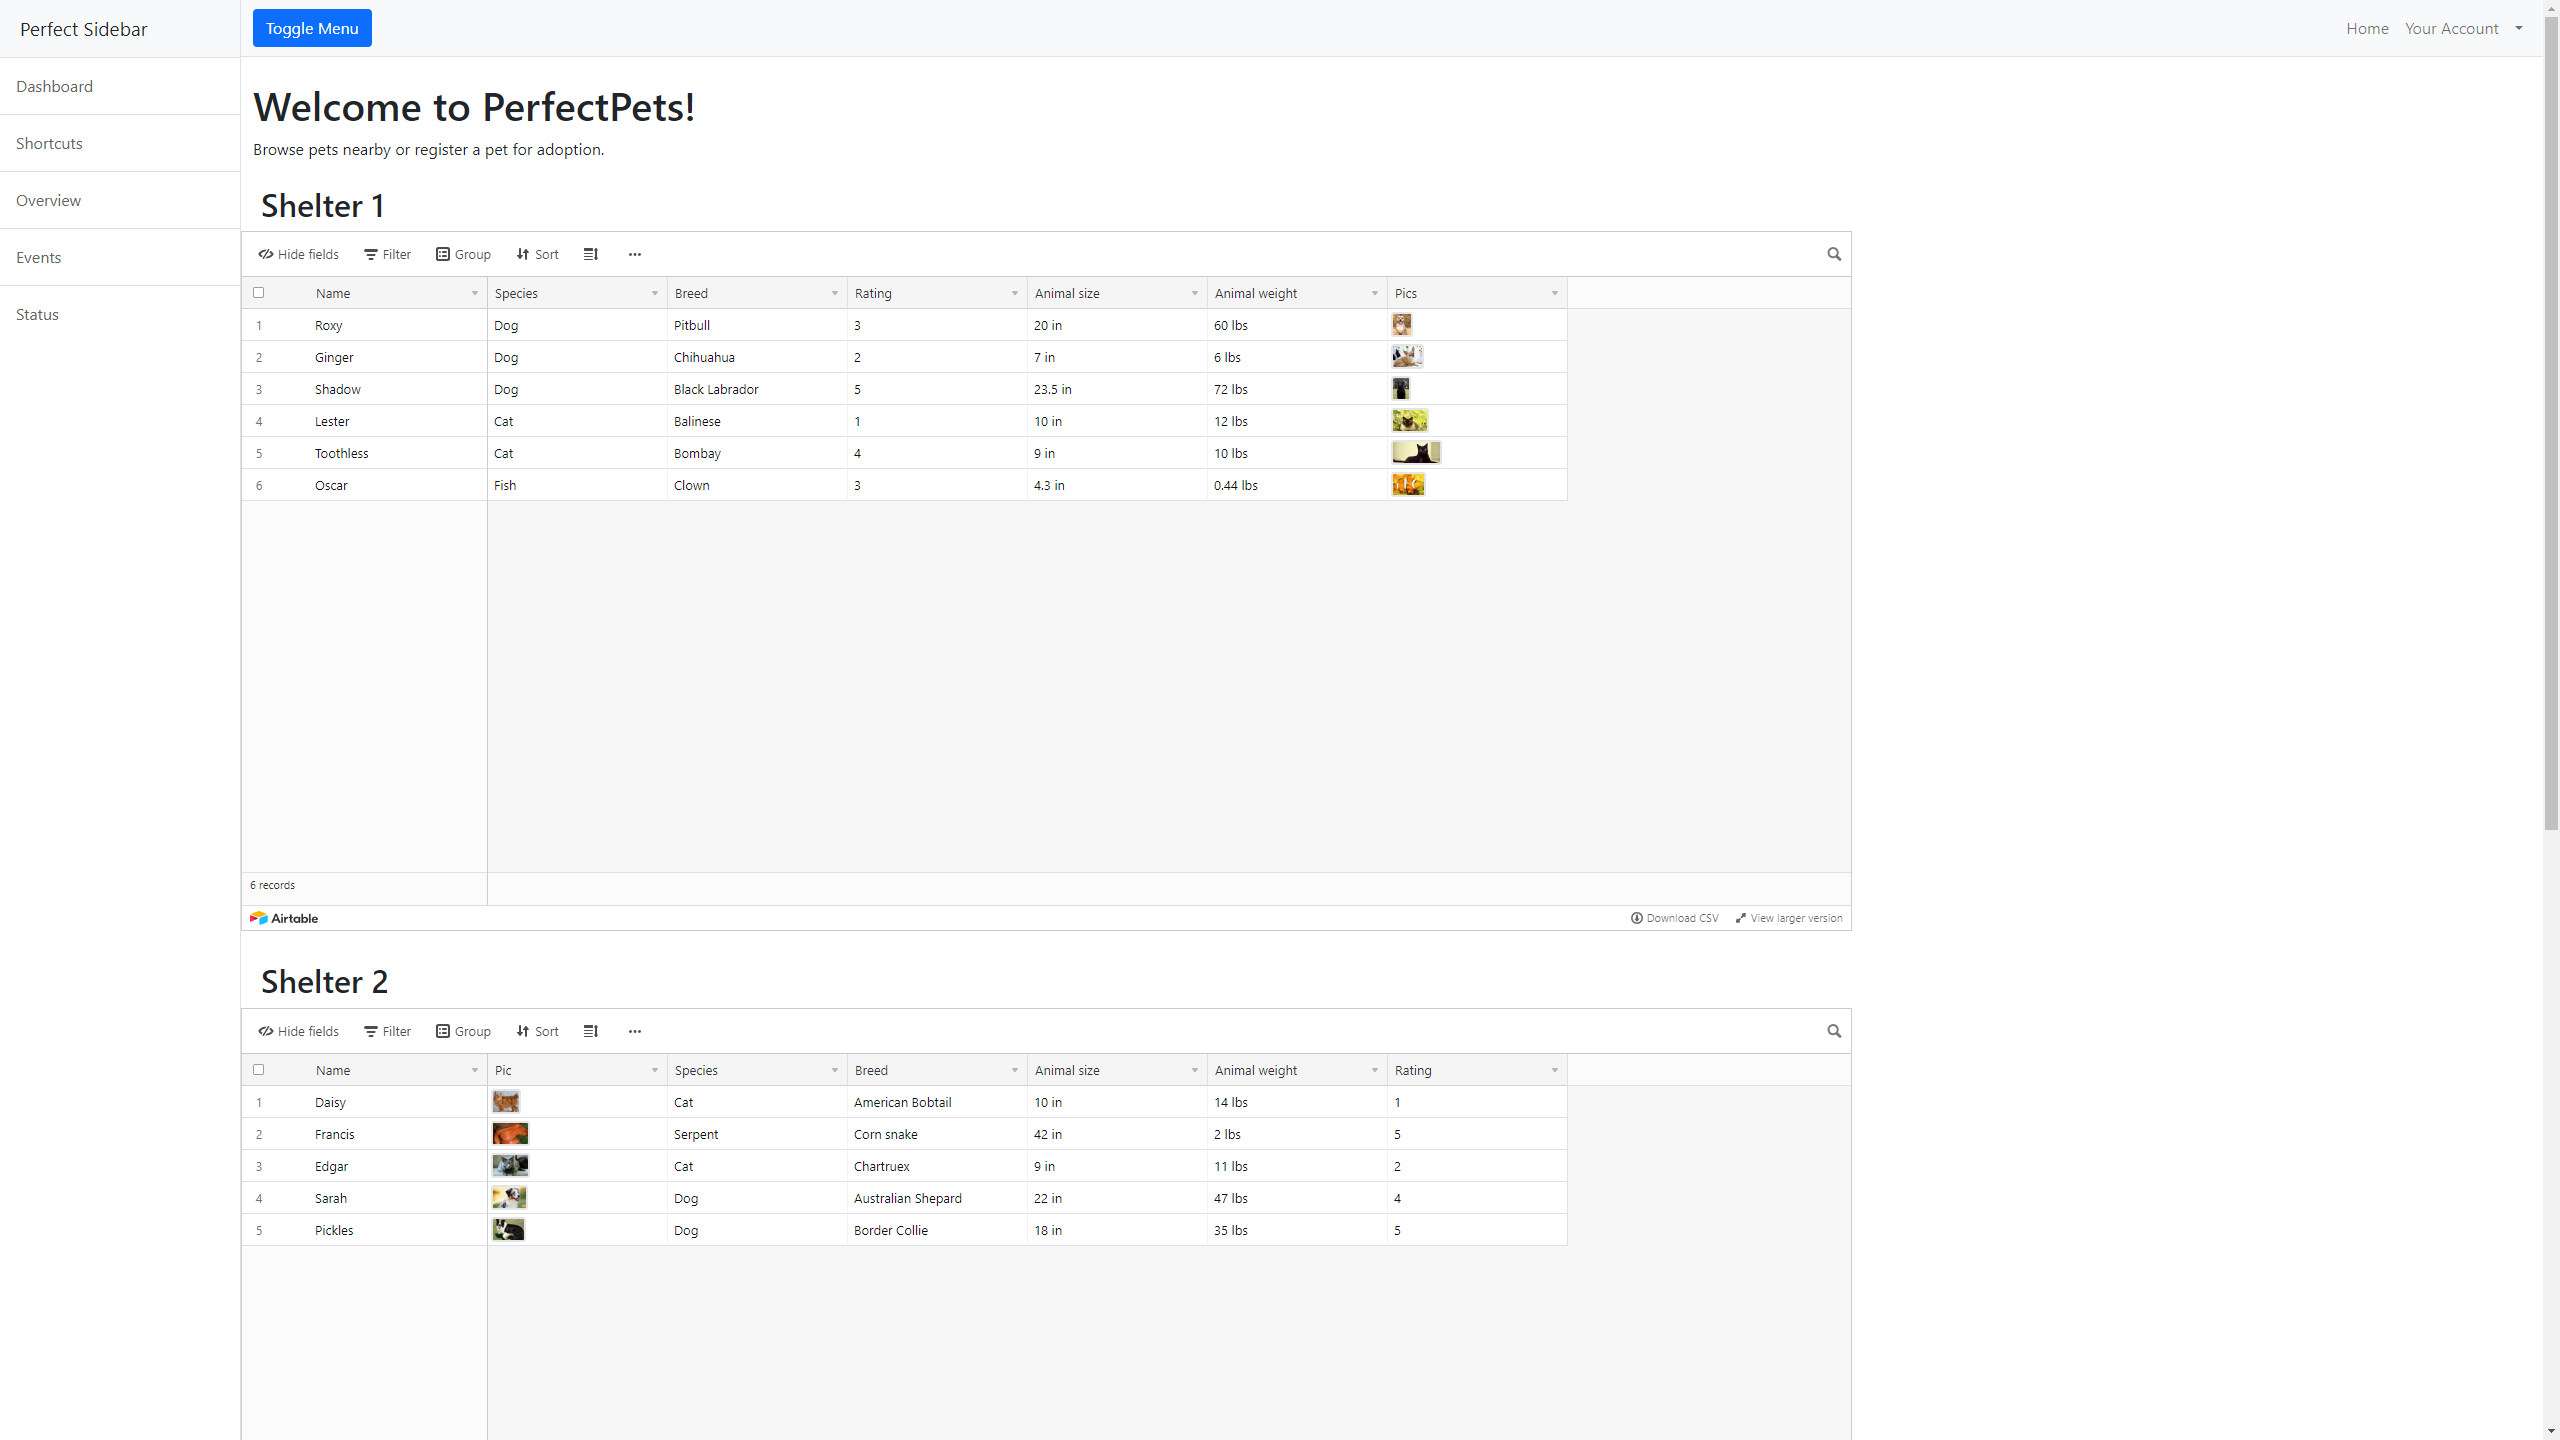Expand the Species column dropdown in Shelter 1
The width and height of the screenshot is (2560, 1440).
tap(655, 293)
